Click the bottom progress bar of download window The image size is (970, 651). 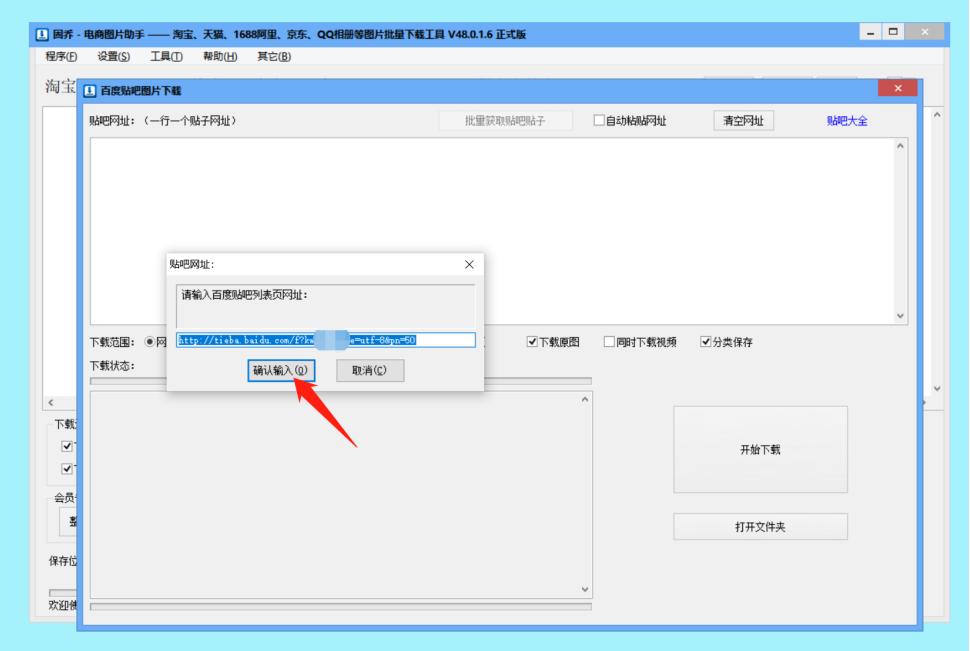click(x=340, y=606)
